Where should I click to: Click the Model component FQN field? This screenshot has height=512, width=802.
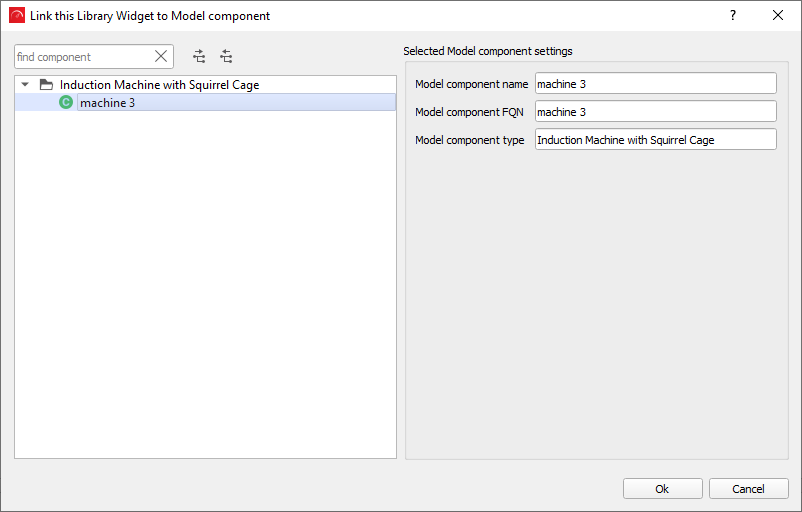[655, 112]
